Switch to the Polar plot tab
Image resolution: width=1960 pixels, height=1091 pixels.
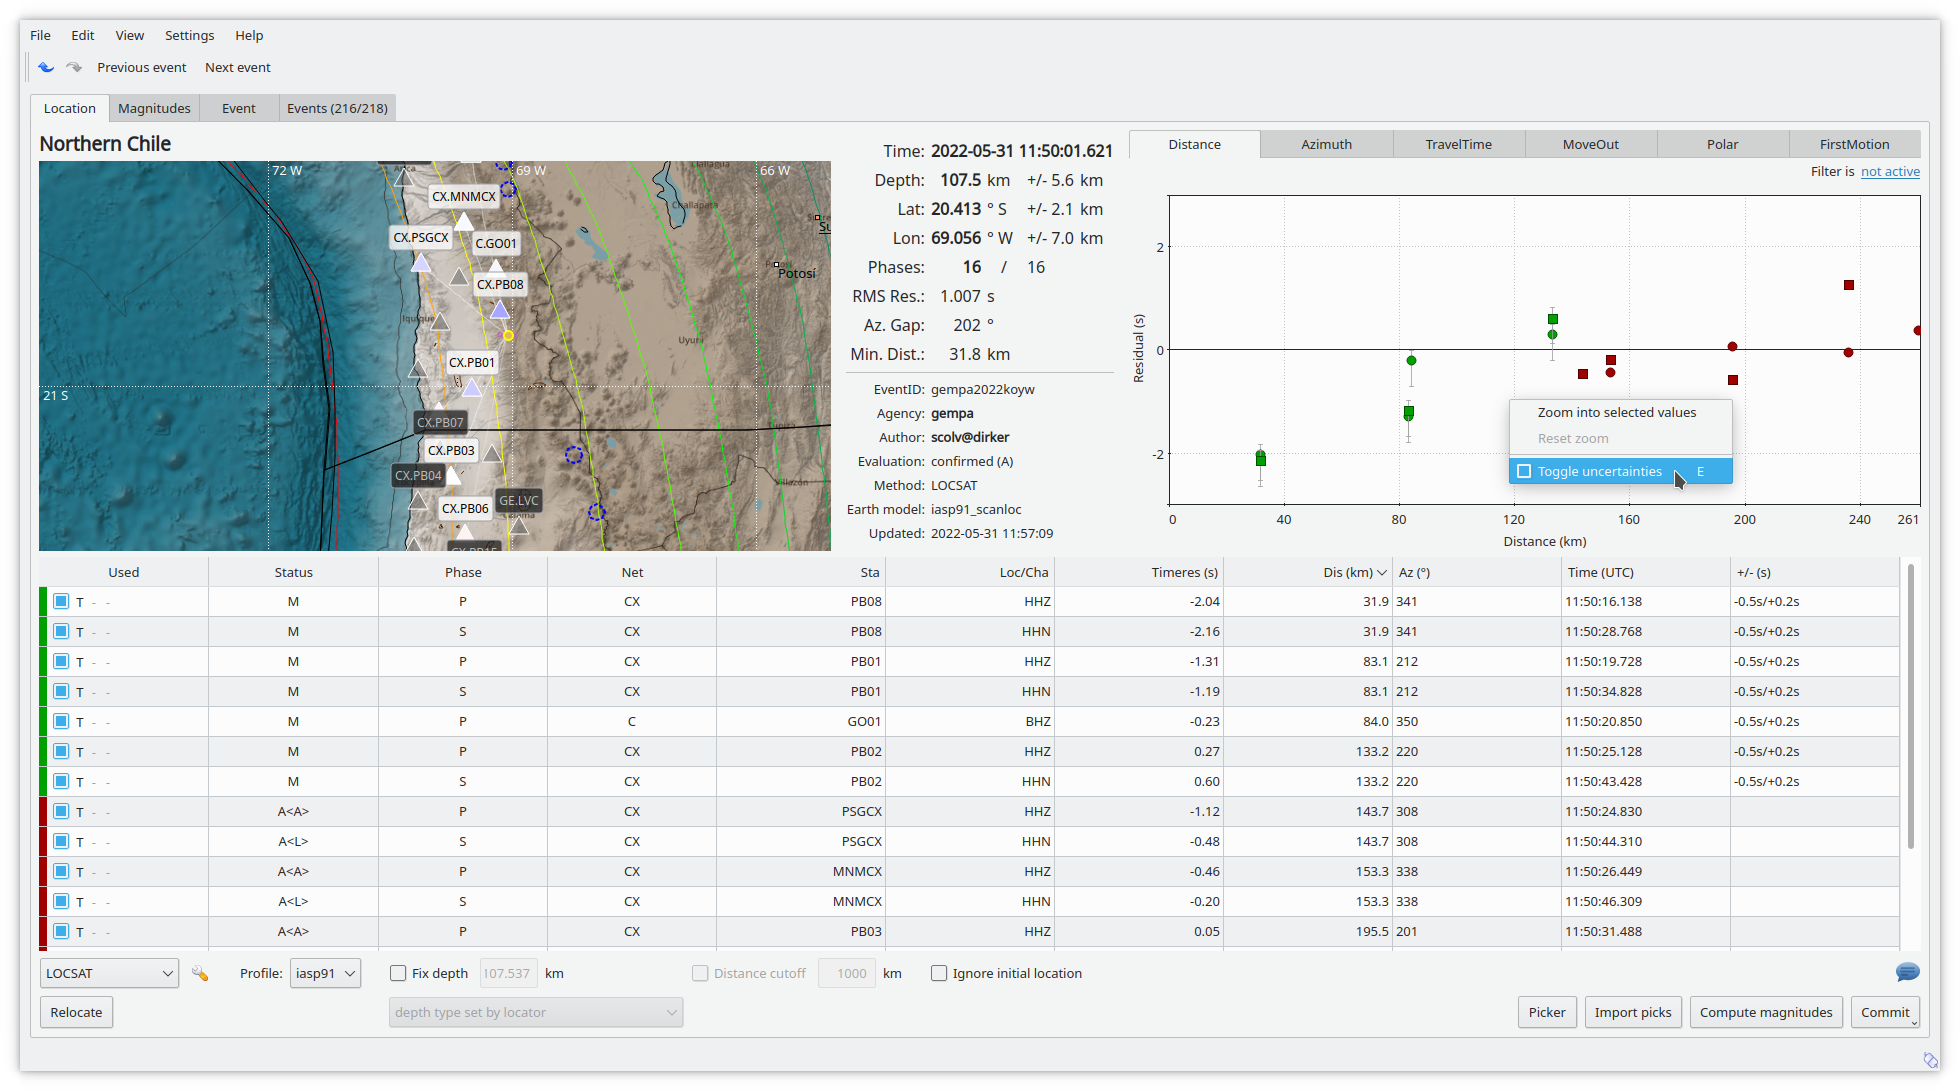[x=1722, y=144]
